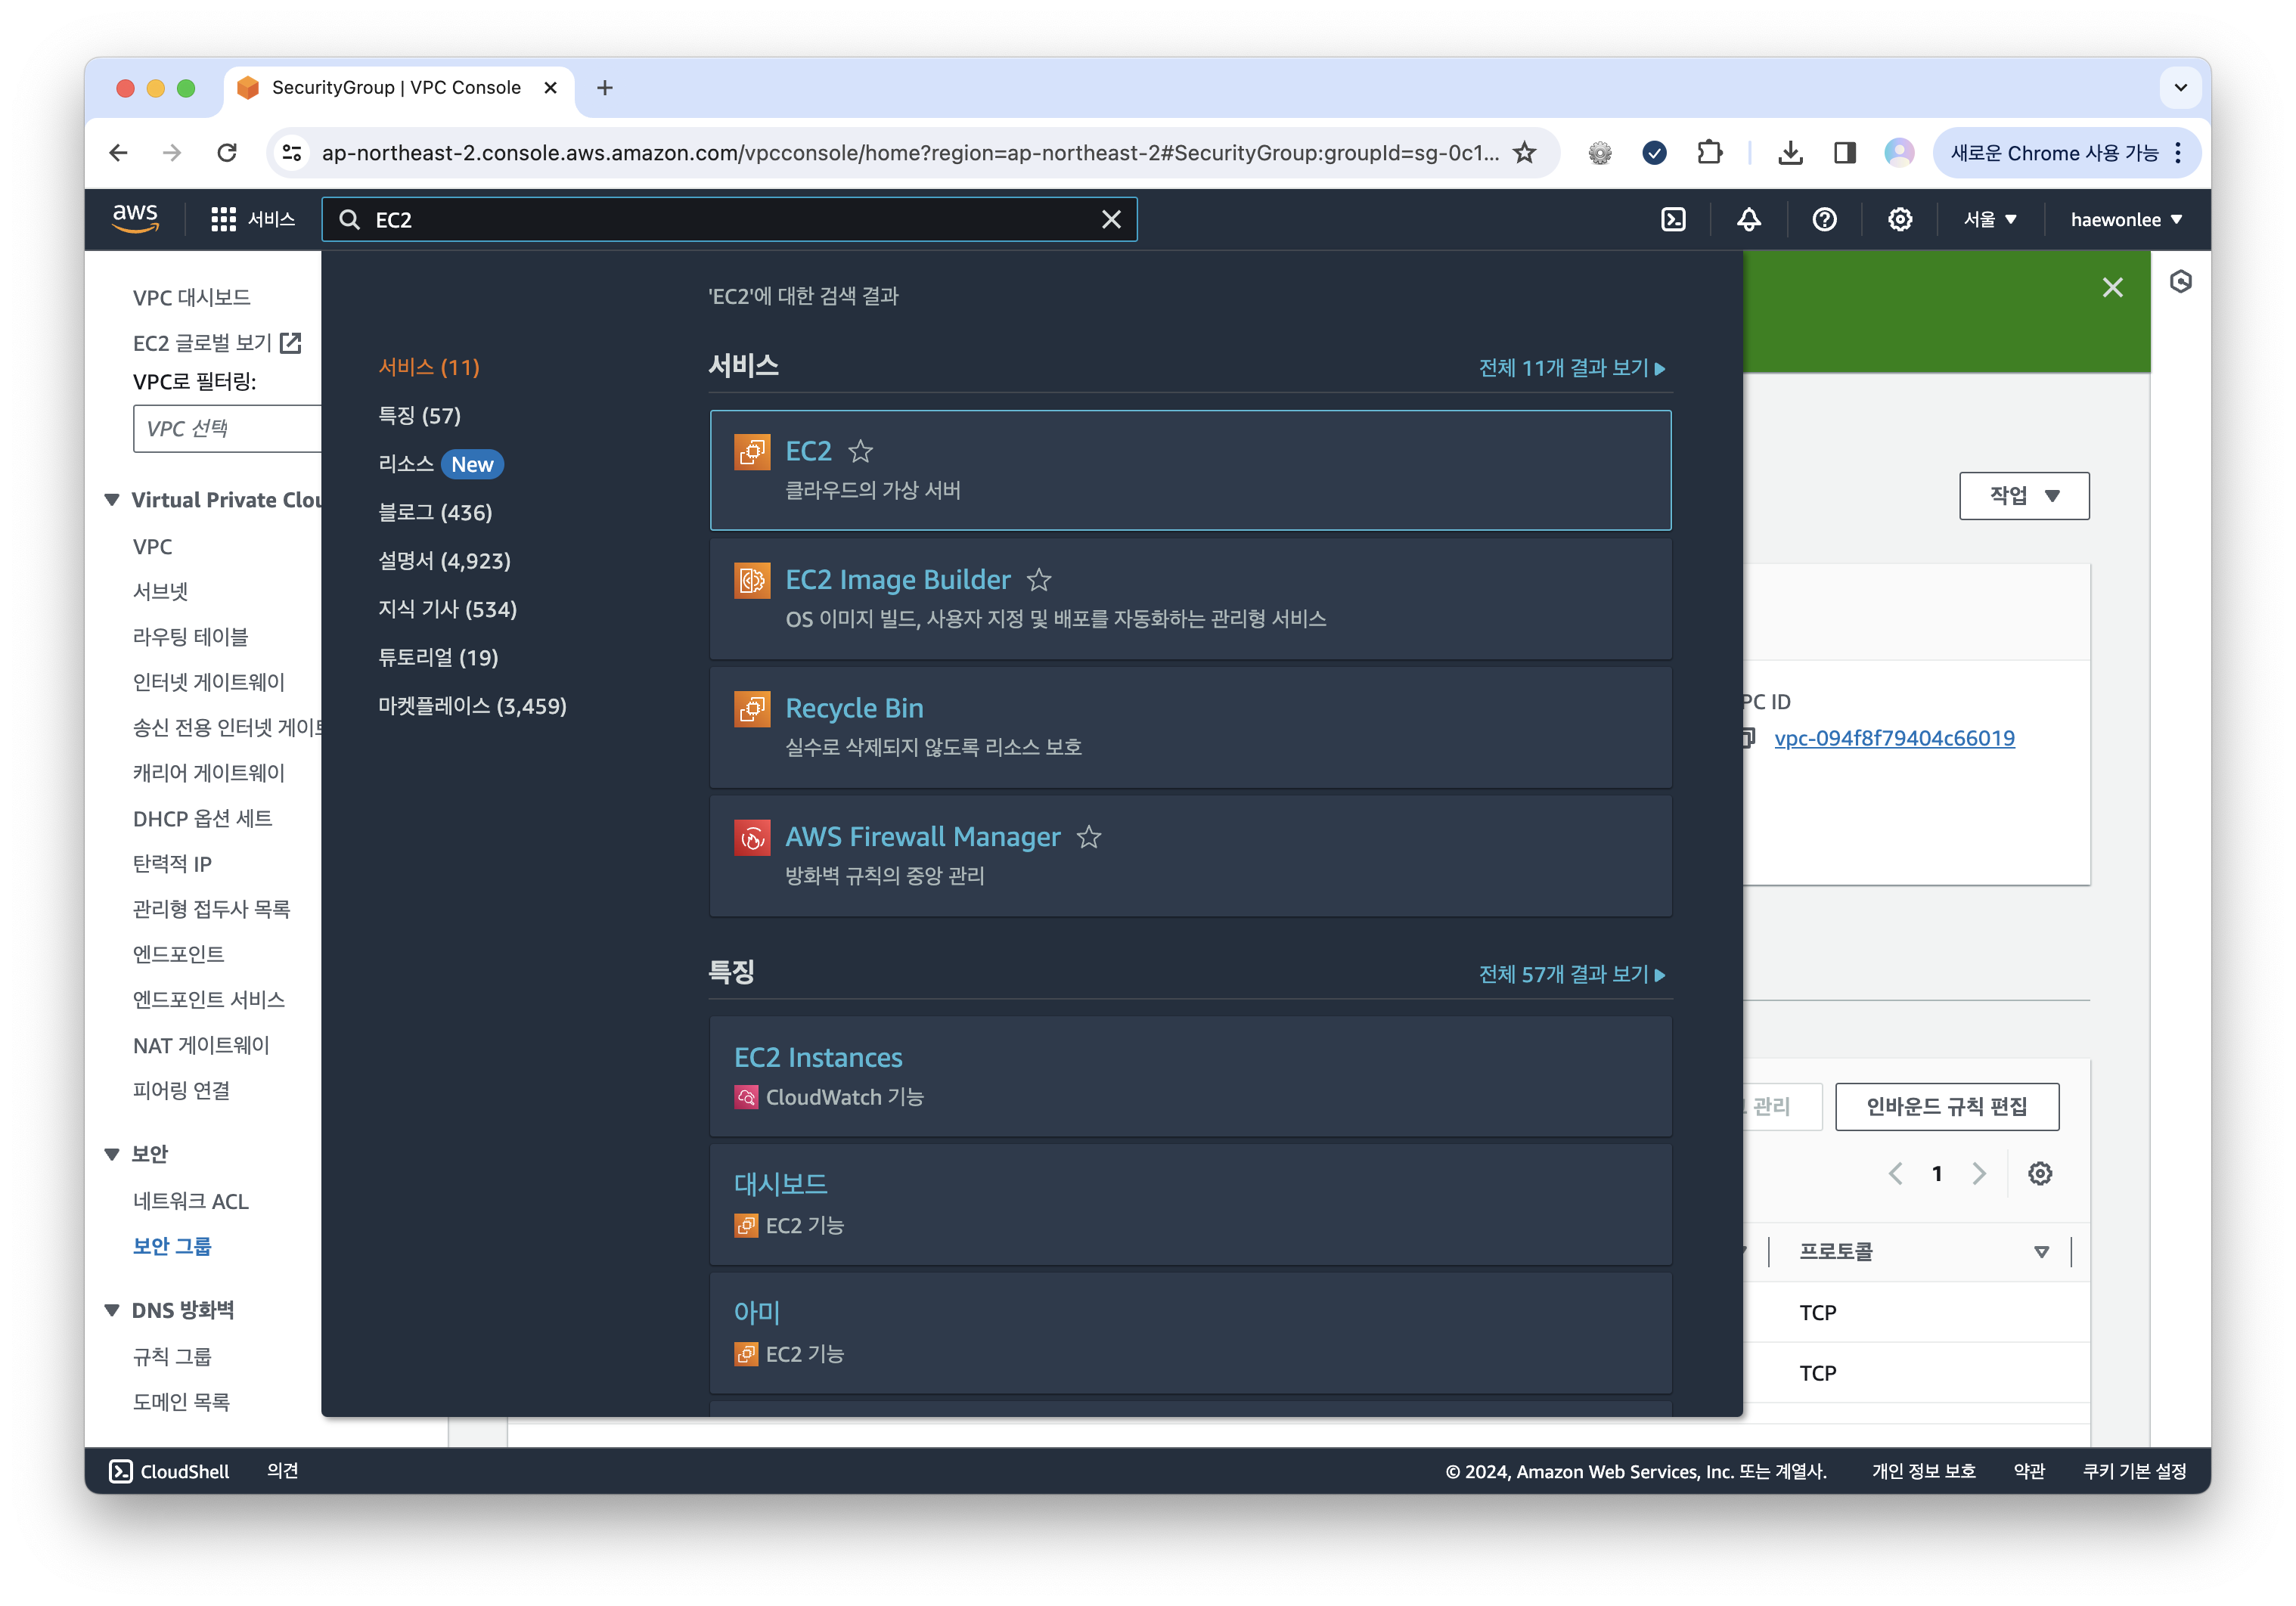The image size is (2296, 1606).
Task: Open the 서비스 grid menu icon
Action: click(x=224, y=219)
